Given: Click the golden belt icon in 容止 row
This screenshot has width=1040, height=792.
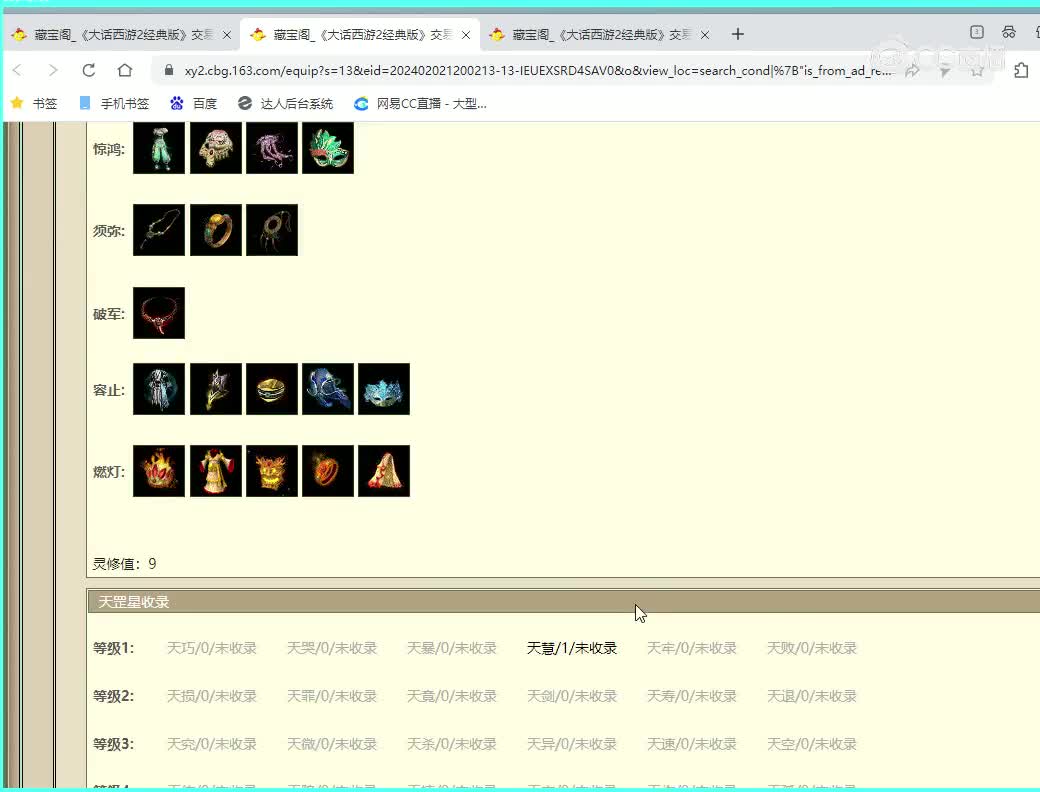Looking at the screenshot, I should pos(272,389).
